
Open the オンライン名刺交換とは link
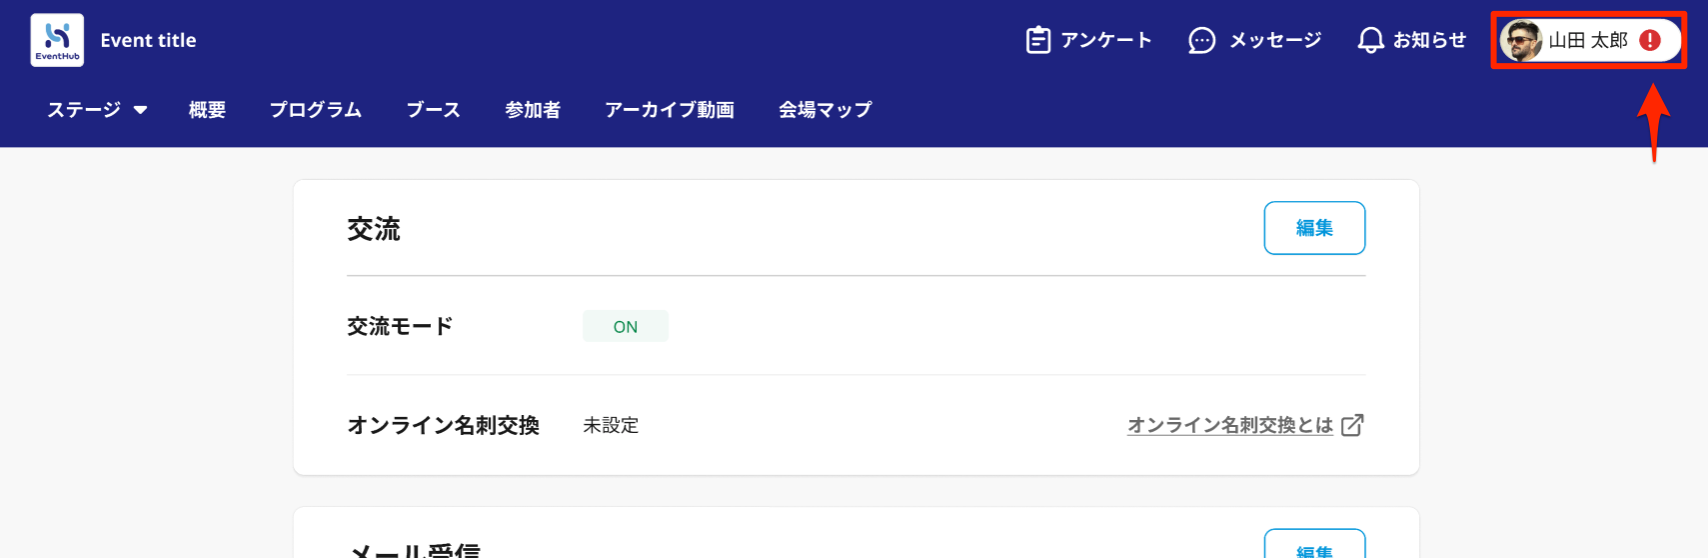coord(1230,425)
